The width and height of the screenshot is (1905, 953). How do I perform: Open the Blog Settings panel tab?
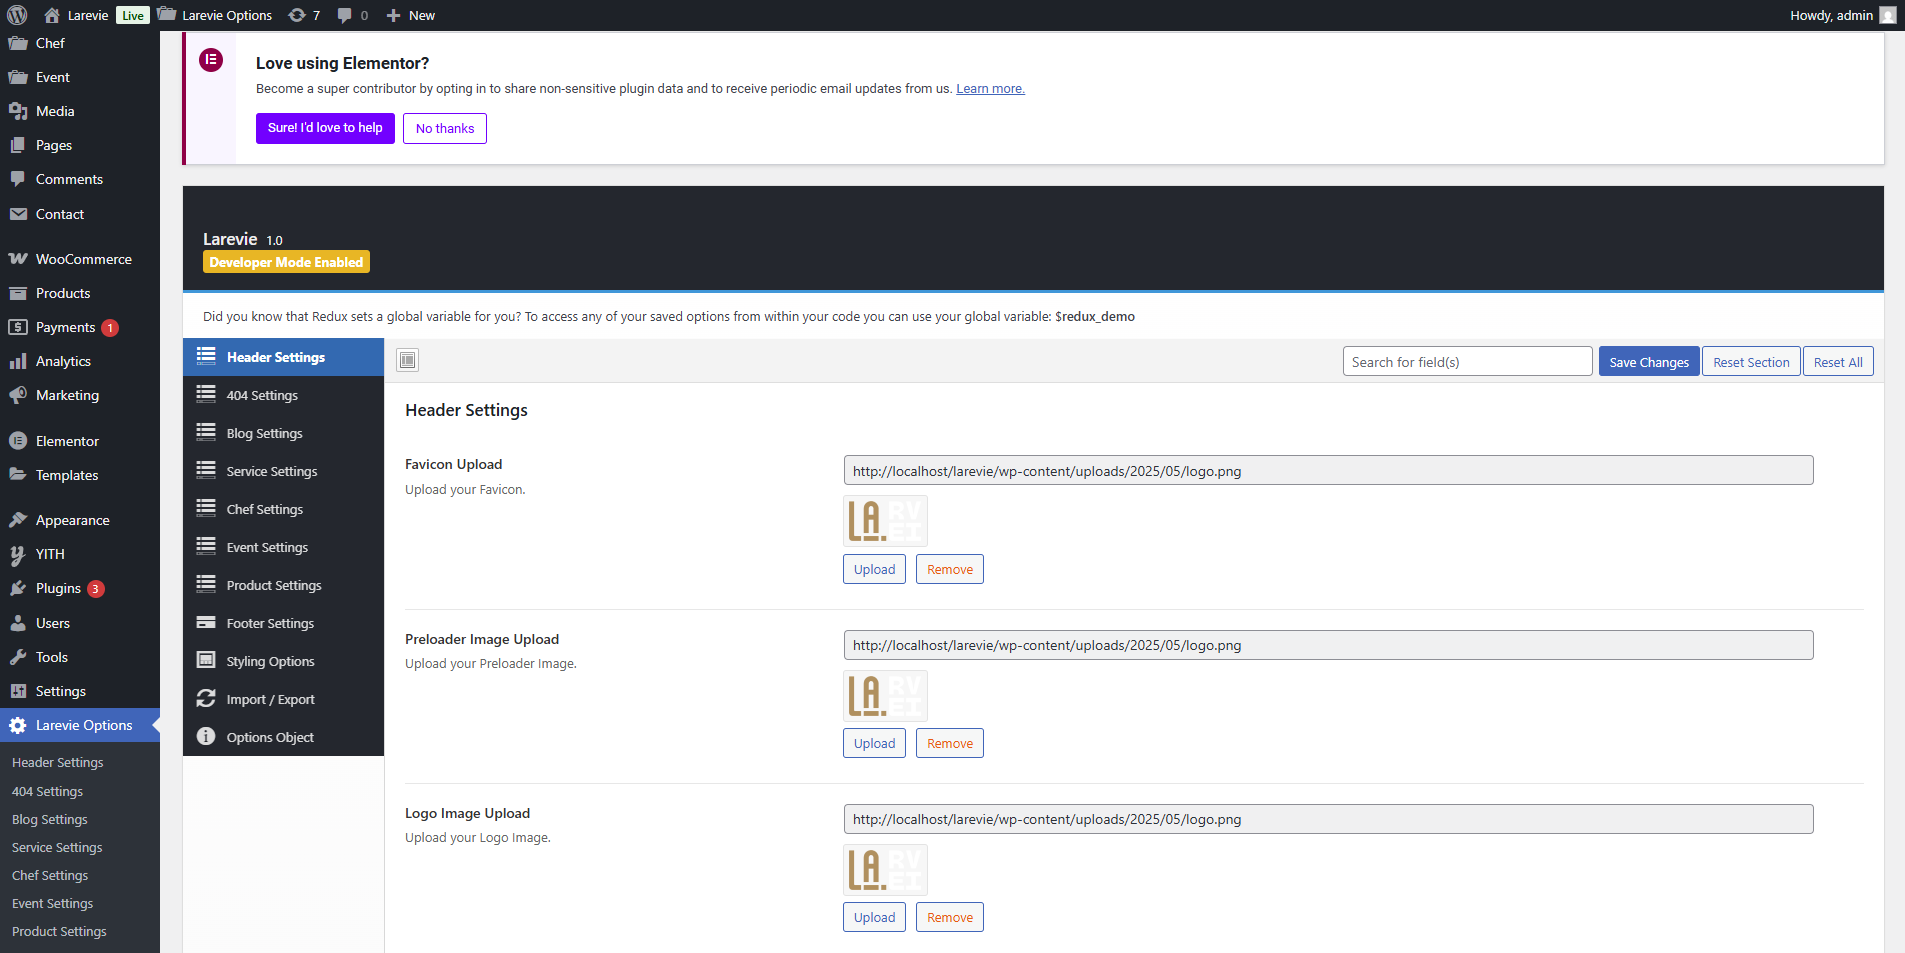[x=283, y=433]
